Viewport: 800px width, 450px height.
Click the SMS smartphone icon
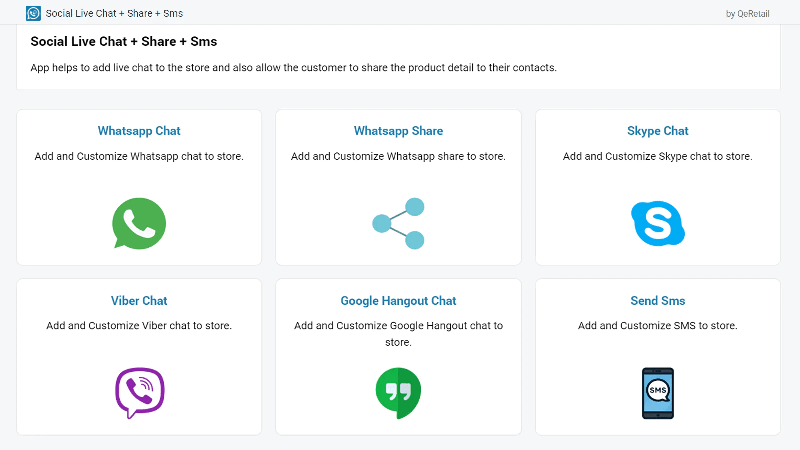(x=658, y=393)
